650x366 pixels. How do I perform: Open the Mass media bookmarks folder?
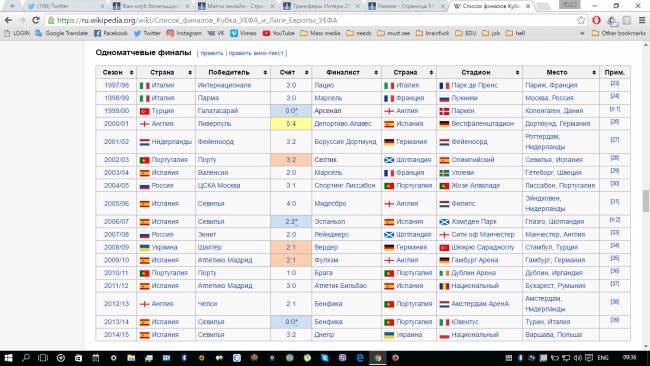tap(320, 33)
